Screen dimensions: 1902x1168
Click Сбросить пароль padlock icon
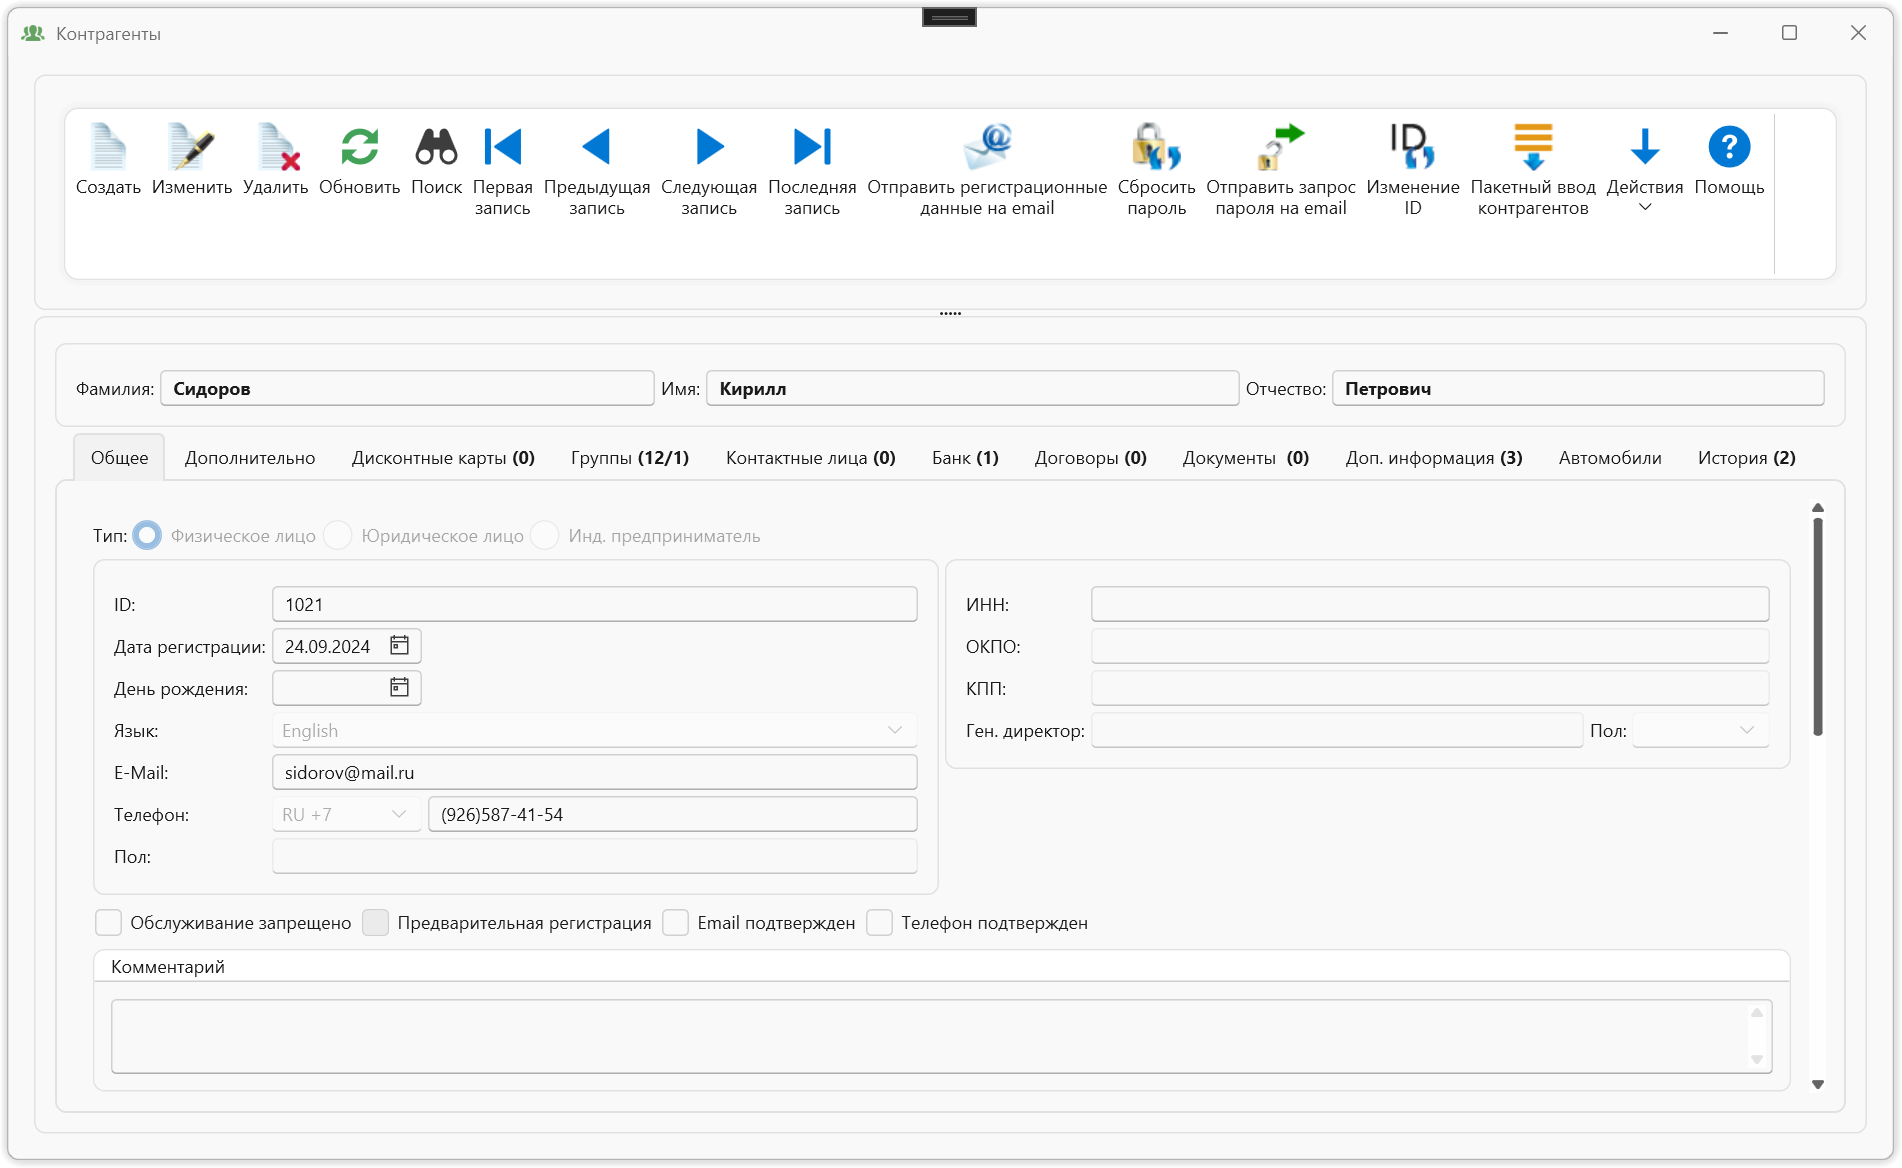(1156, 147)
